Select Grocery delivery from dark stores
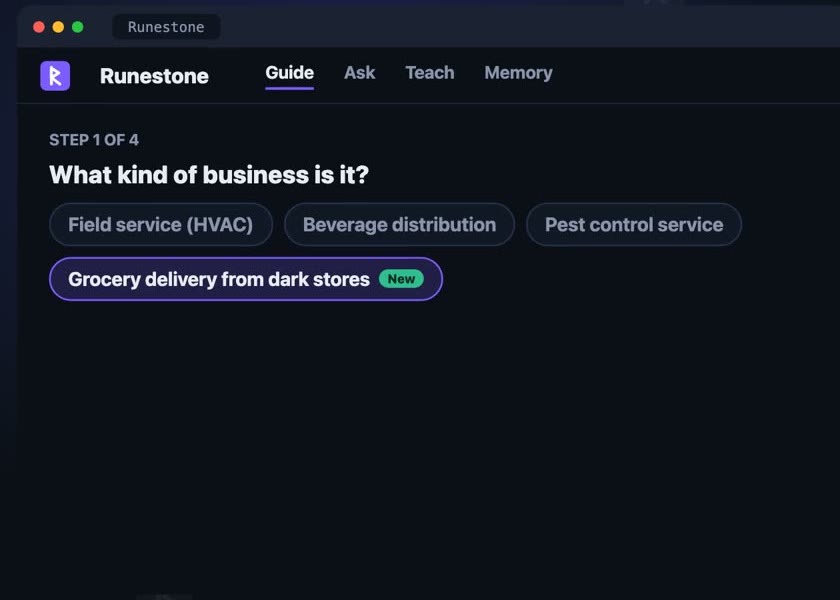The width and height of the screenshot is (840, 600). click(246, 279)
